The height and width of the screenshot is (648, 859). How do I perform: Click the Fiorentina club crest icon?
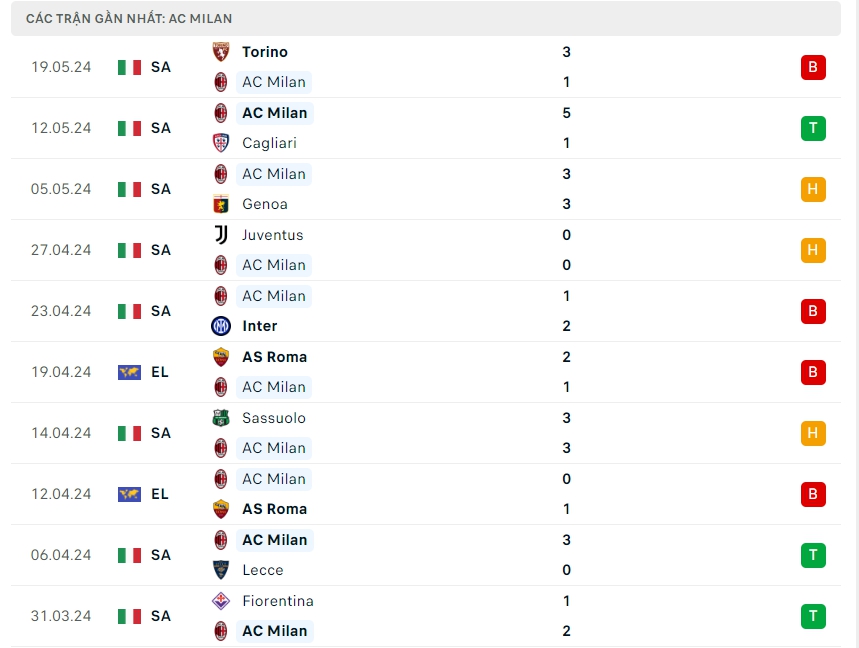(221, 601)
